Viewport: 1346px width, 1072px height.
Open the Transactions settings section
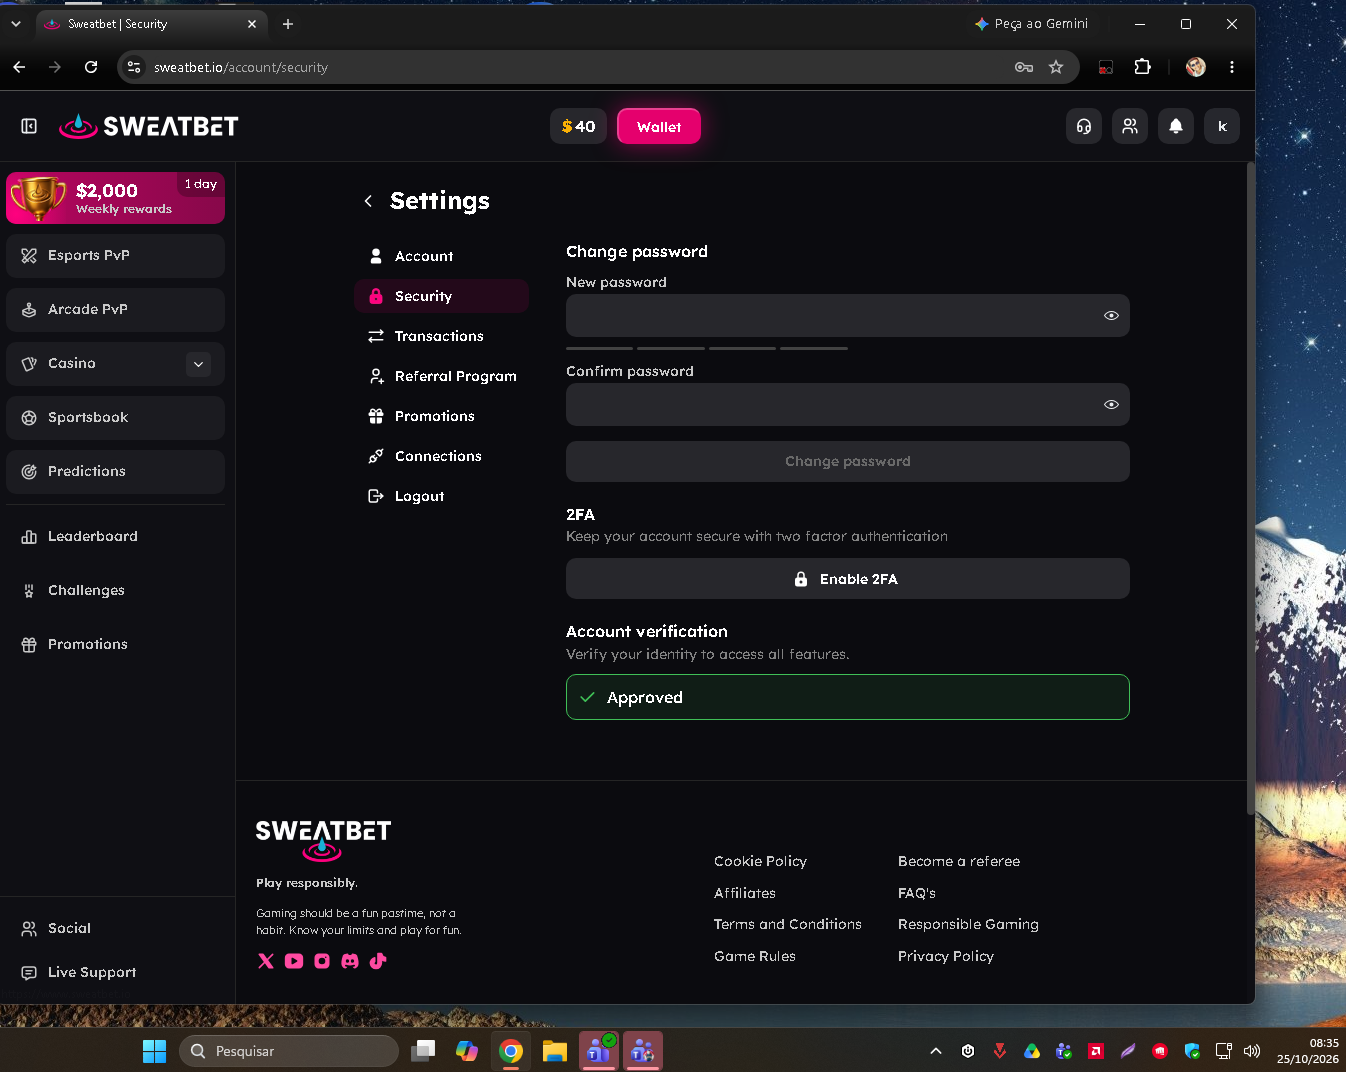[441, 336]
